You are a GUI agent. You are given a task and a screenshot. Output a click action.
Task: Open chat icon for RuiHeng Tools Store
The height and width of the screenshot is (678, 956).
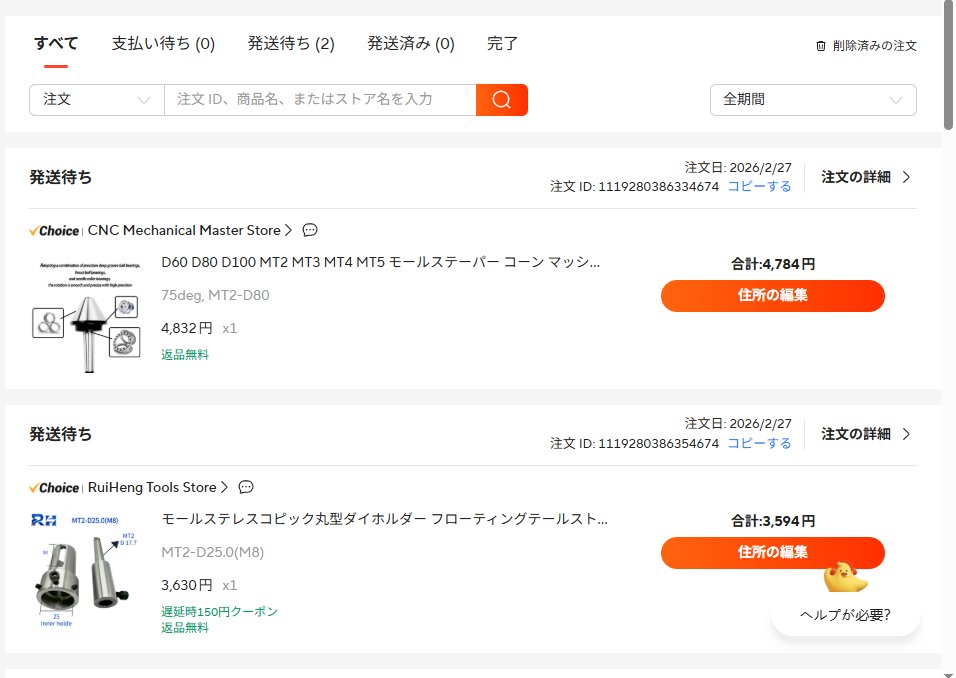coord(246,487)
